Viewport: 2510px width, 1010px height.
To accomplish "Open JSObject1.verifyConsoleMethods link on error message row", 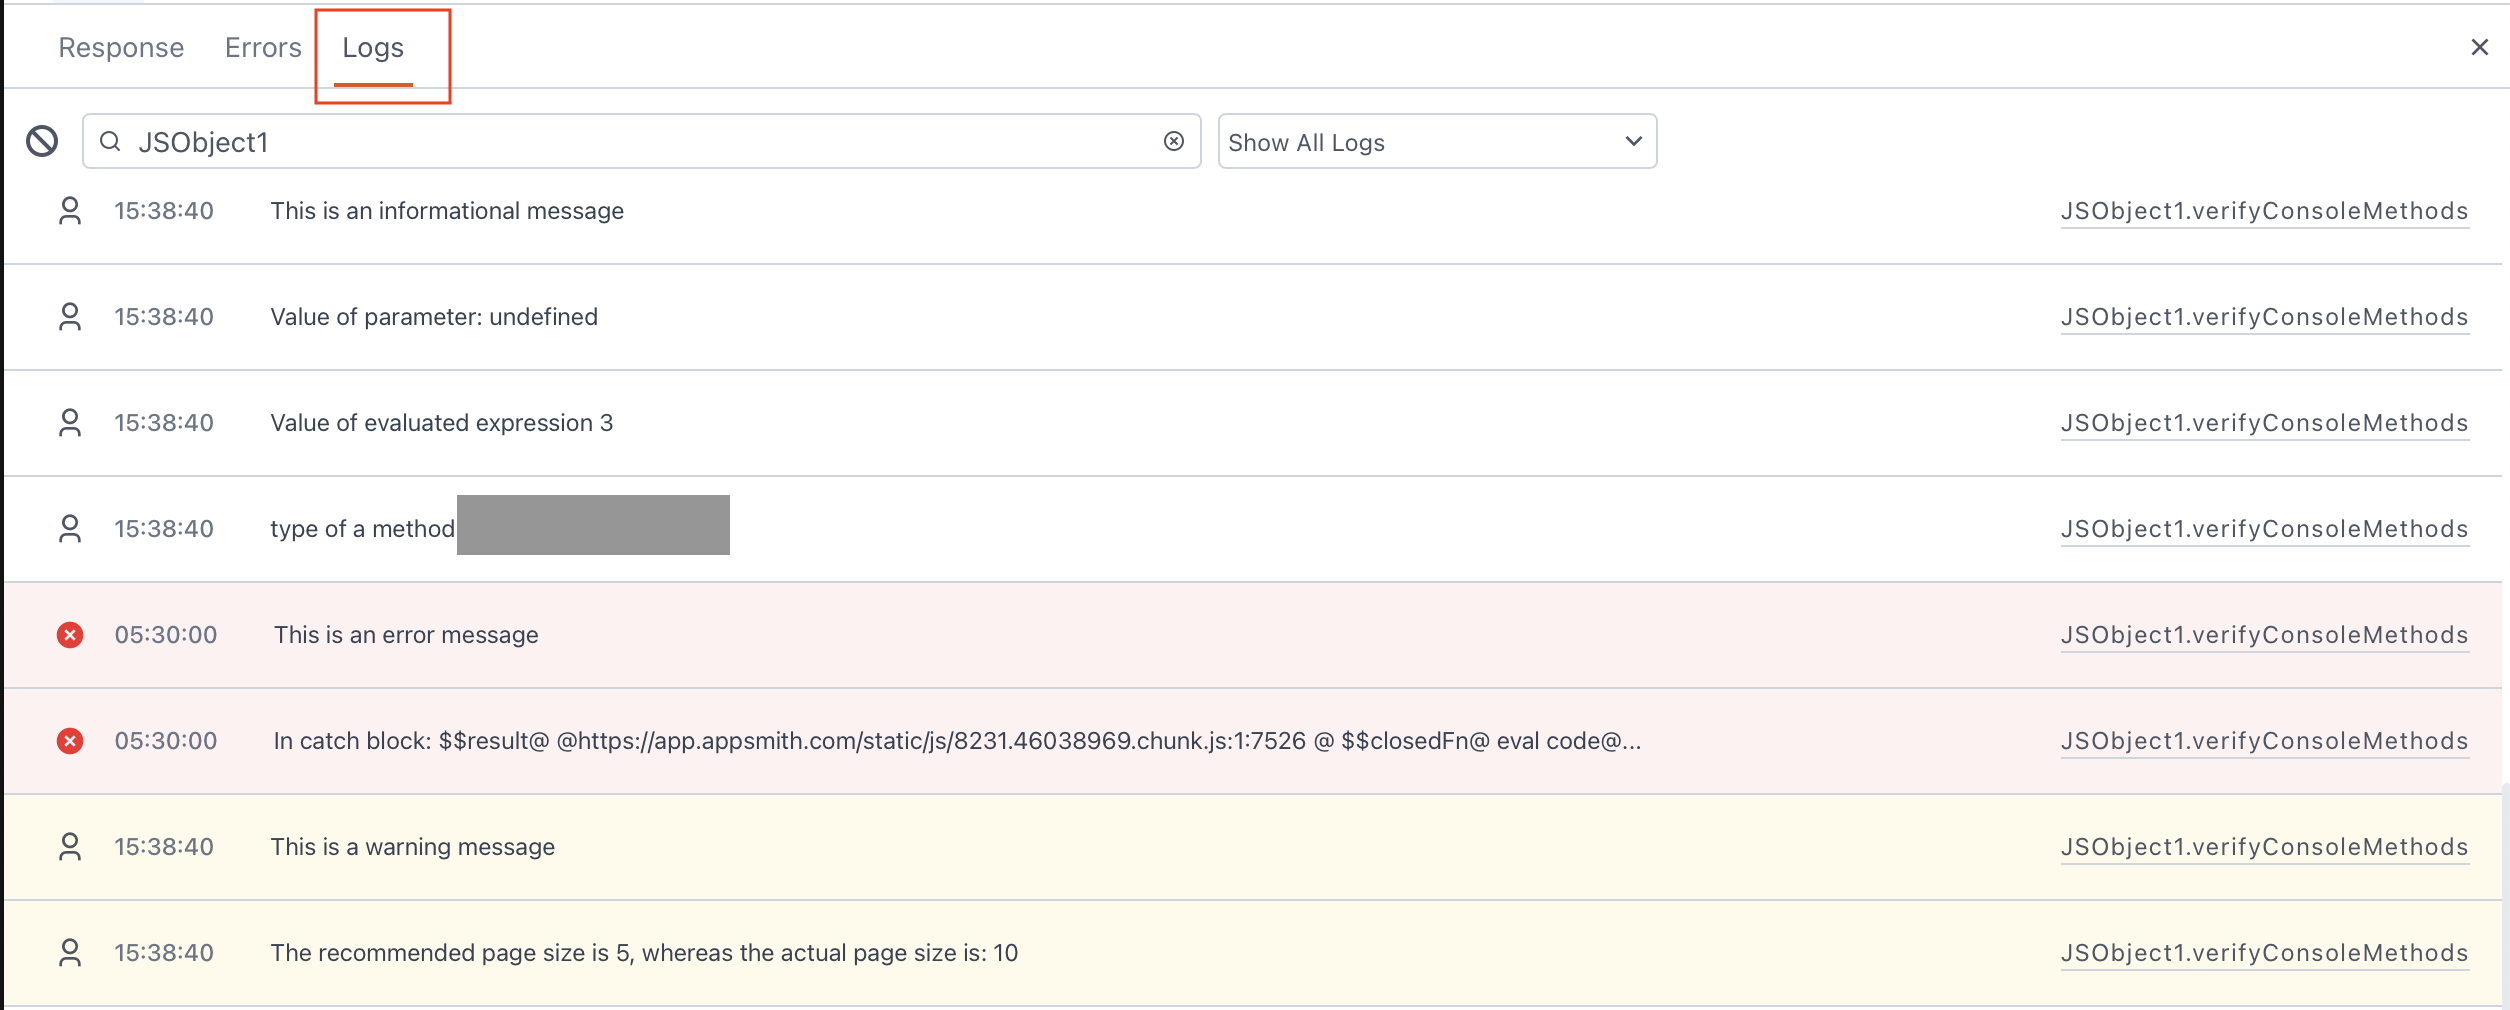I will (2264, 635).
